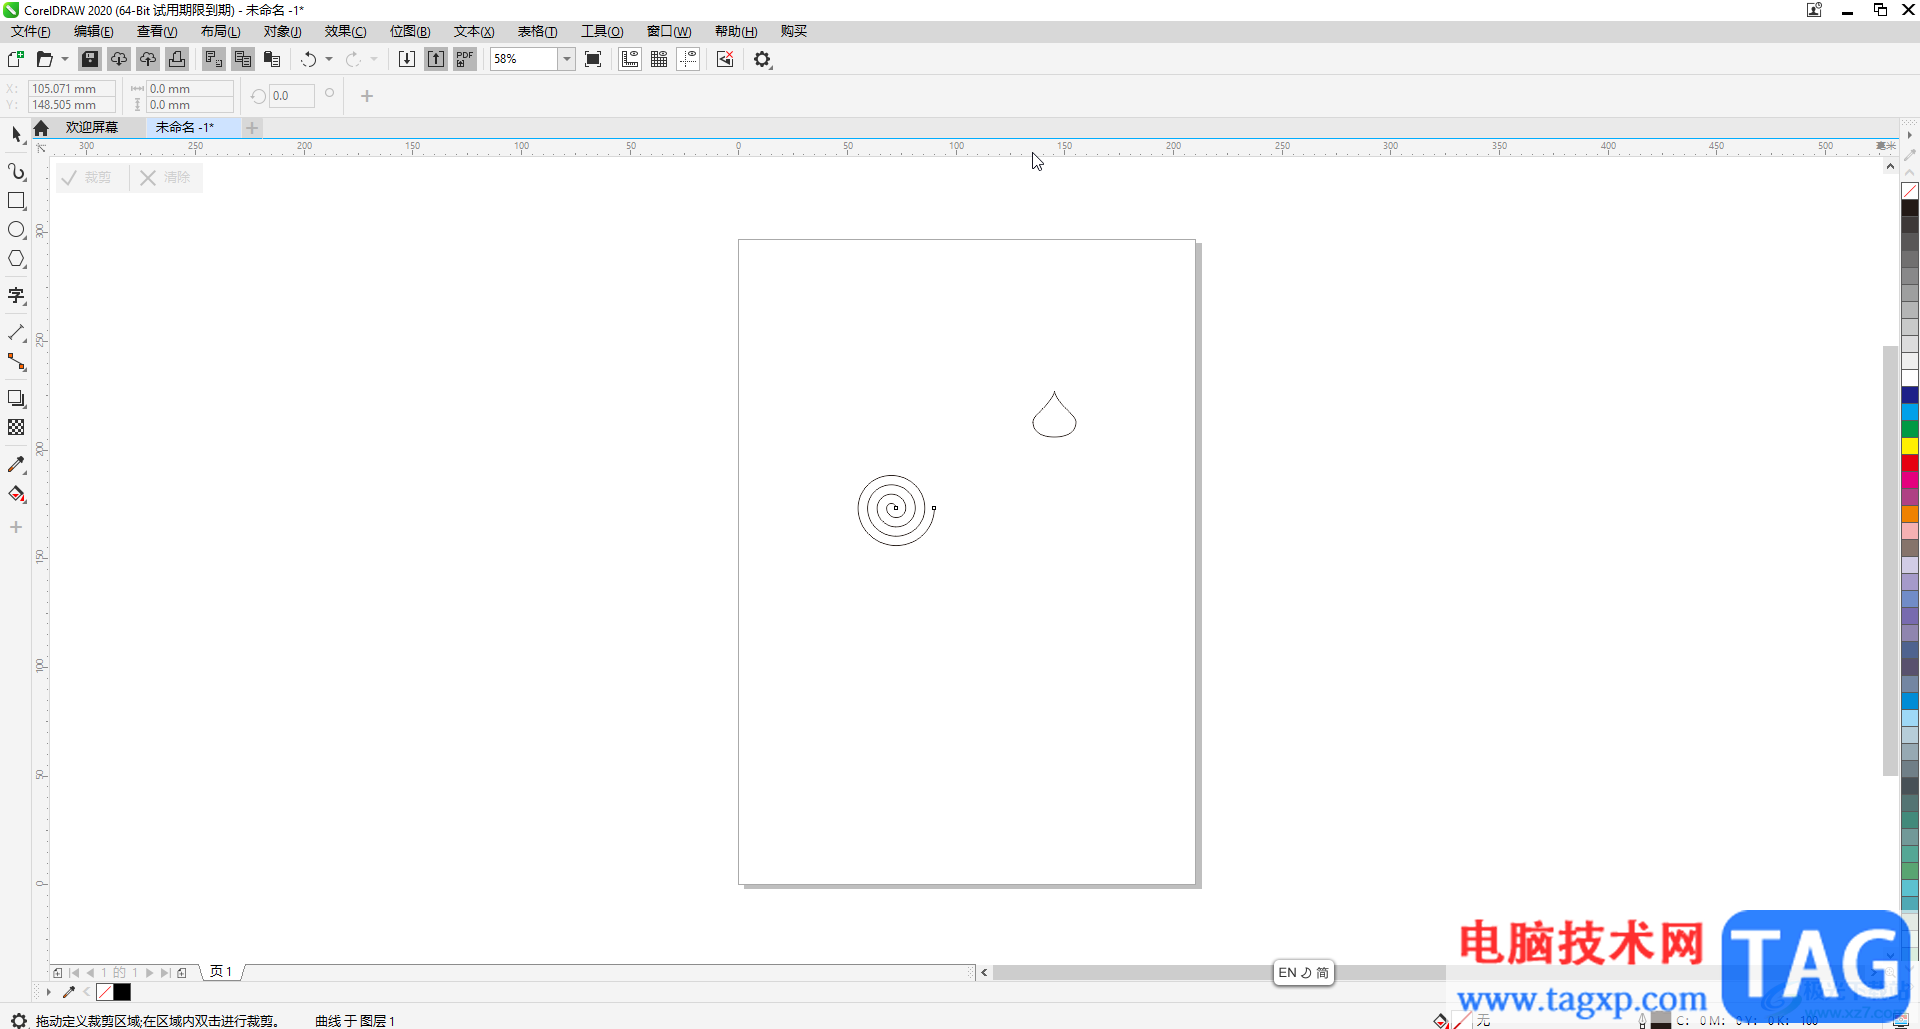1920x1029 pixels.
Task: Click the Import icon with down arrow
Action: [x=407, y=59]
